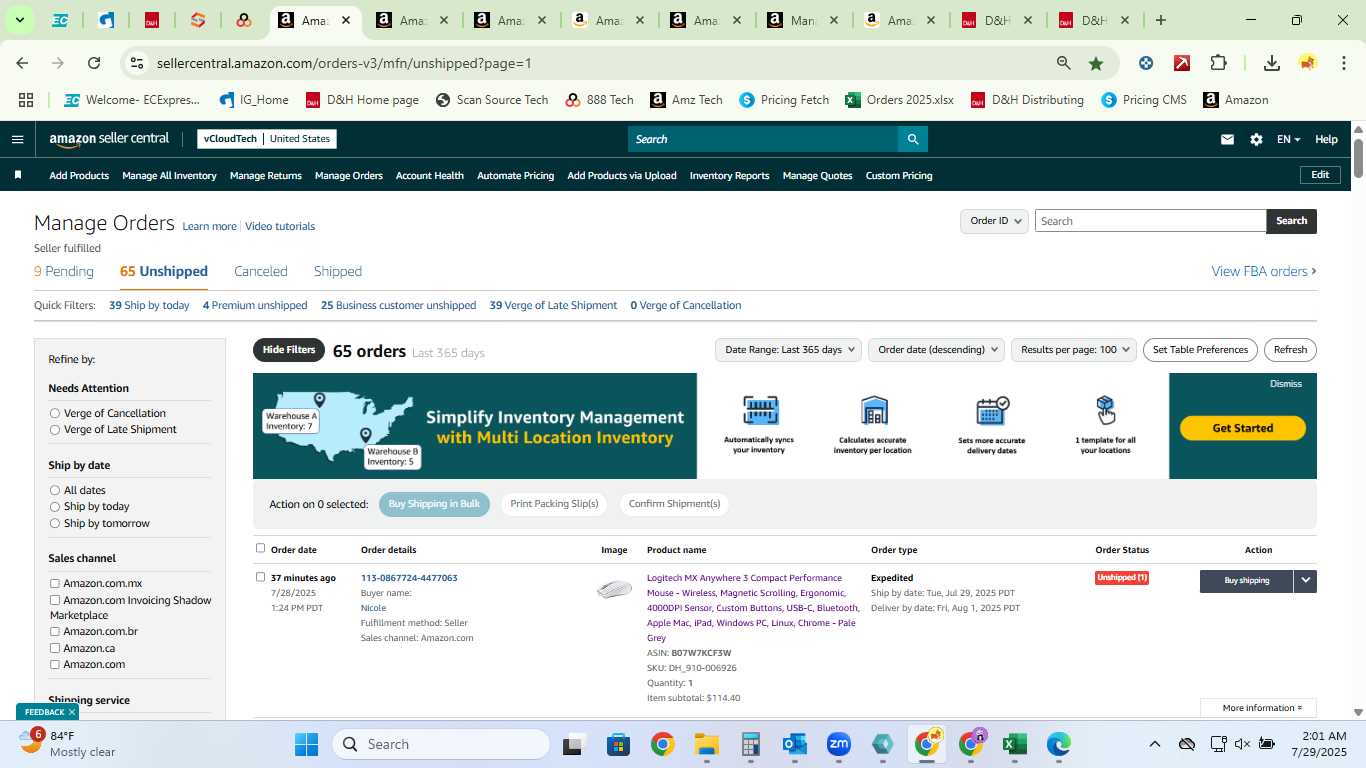Open the Inventory Reports menu item
Viewport: 1366px width, 768px height.
(730, 176)
